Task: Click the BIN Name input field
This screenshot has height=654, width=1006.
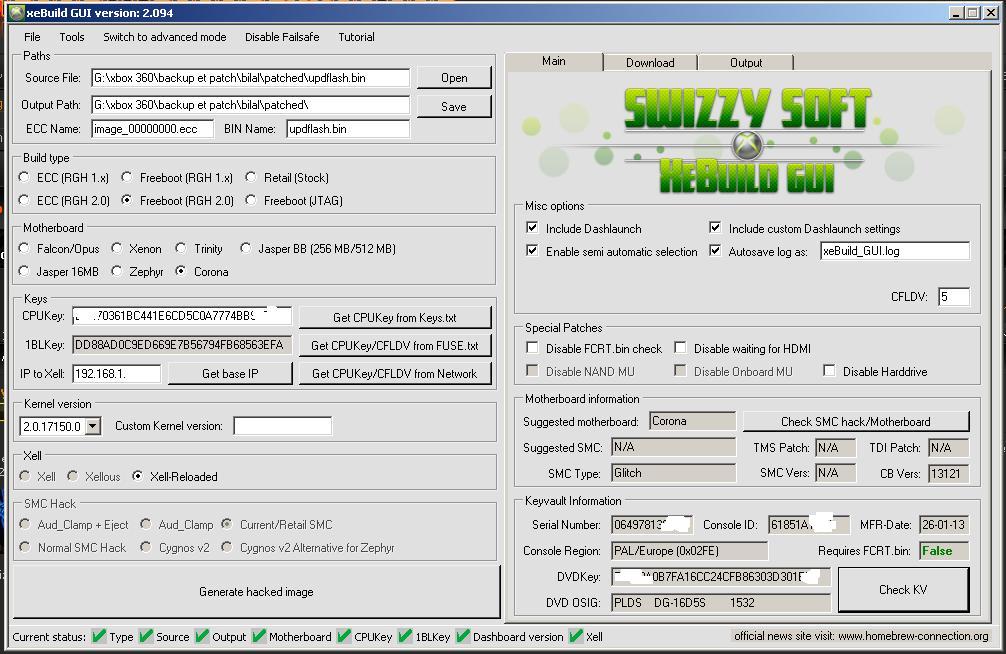Action: (348, 129)
